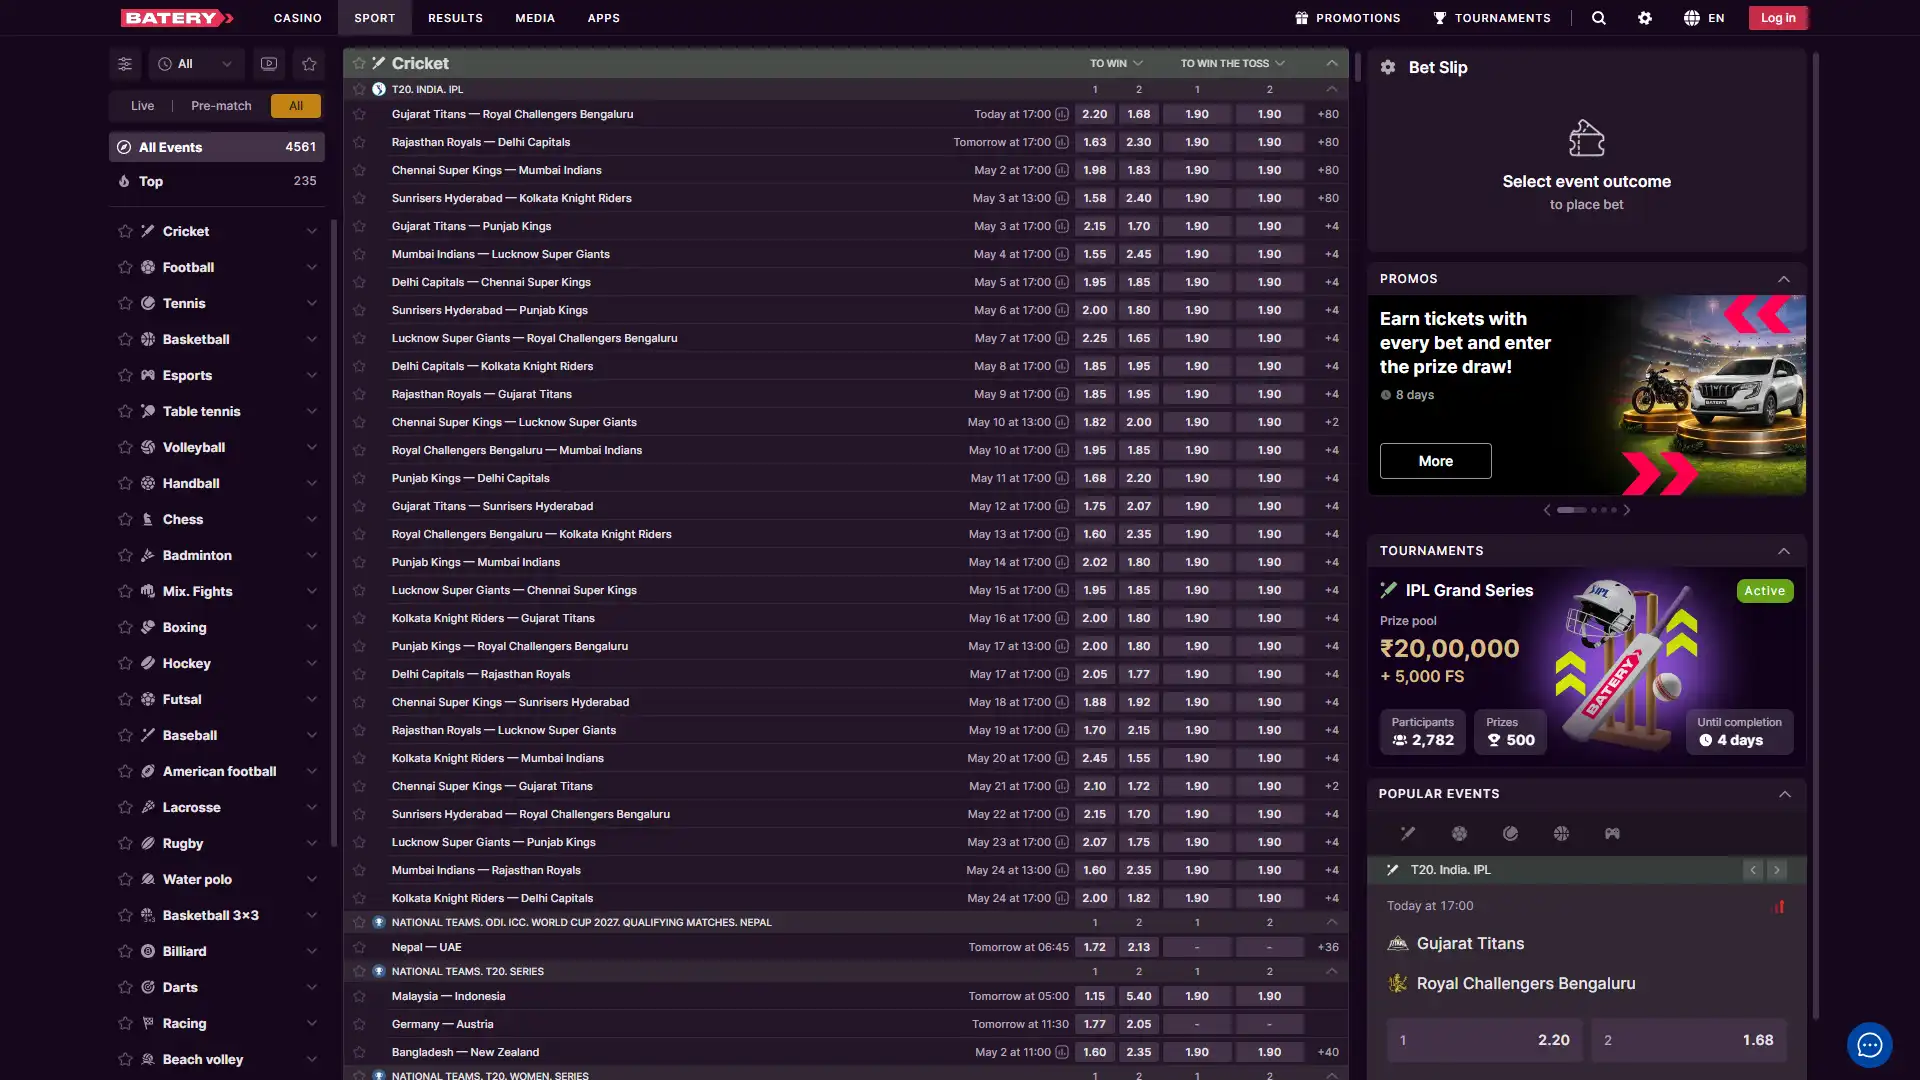
Task: Open the Apps menu
Action: pos(604,18)
